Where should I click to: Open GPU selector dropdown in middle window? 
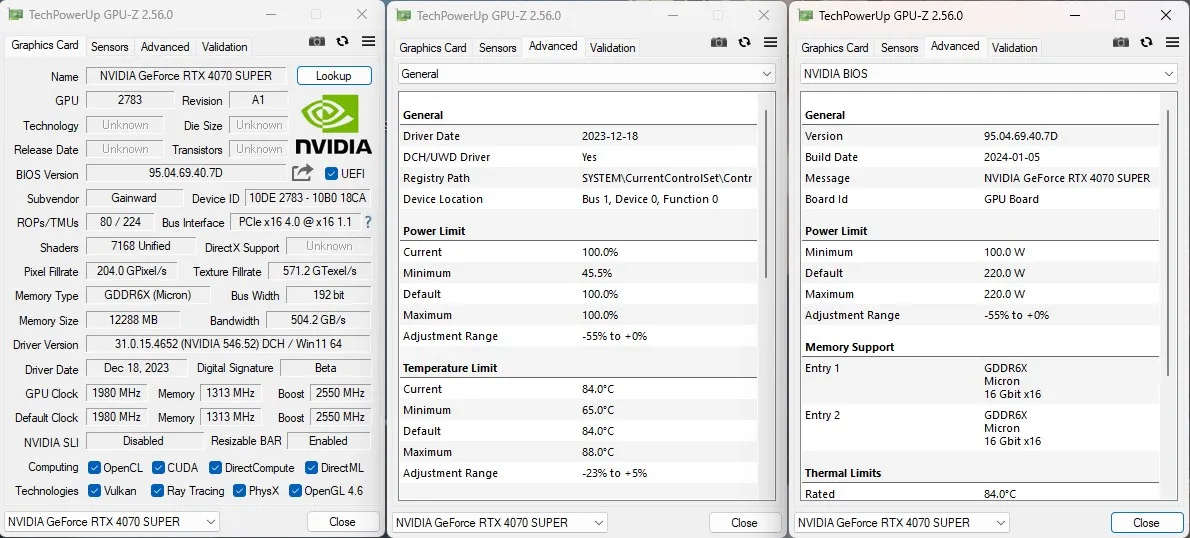pyautogui.click(x=500, y=523)
